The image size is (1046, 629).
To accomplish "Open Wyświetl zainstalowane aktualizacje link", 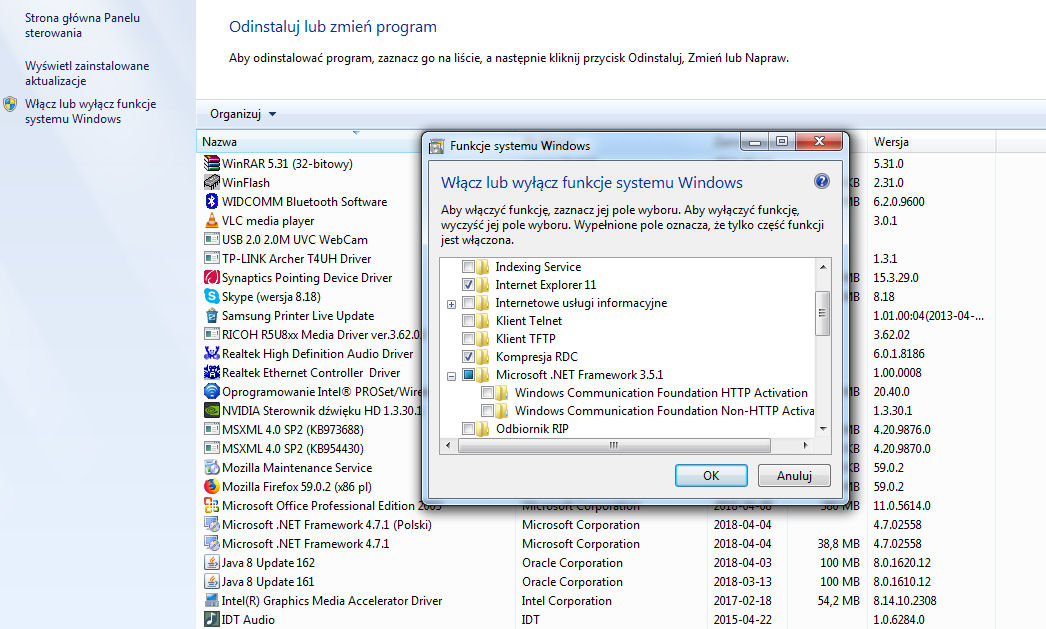I will (87, 73).
